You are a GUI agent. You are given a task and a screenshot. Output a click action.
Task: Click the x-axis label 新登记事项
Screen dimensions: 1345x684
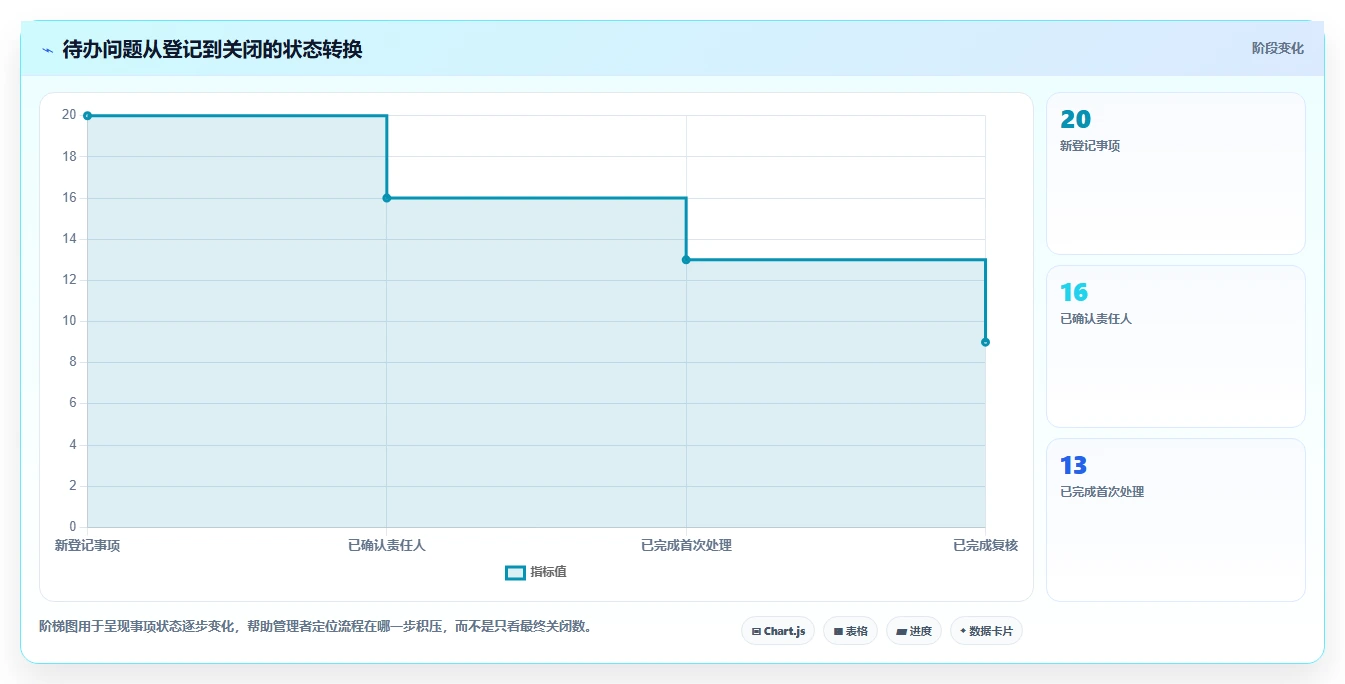tap(87, 546)
